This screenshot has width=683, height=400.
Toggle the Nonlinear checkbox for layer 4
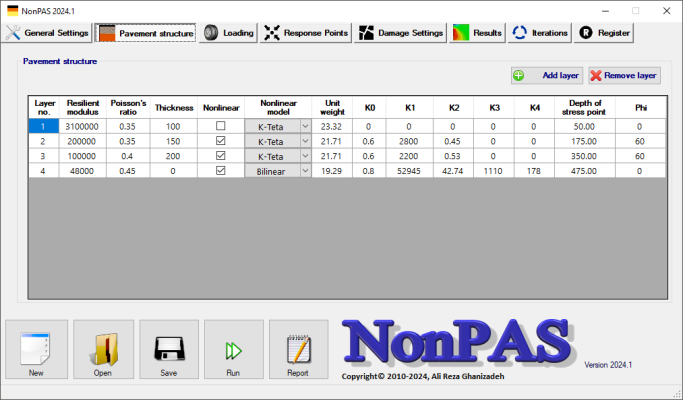tap(221, 171)
